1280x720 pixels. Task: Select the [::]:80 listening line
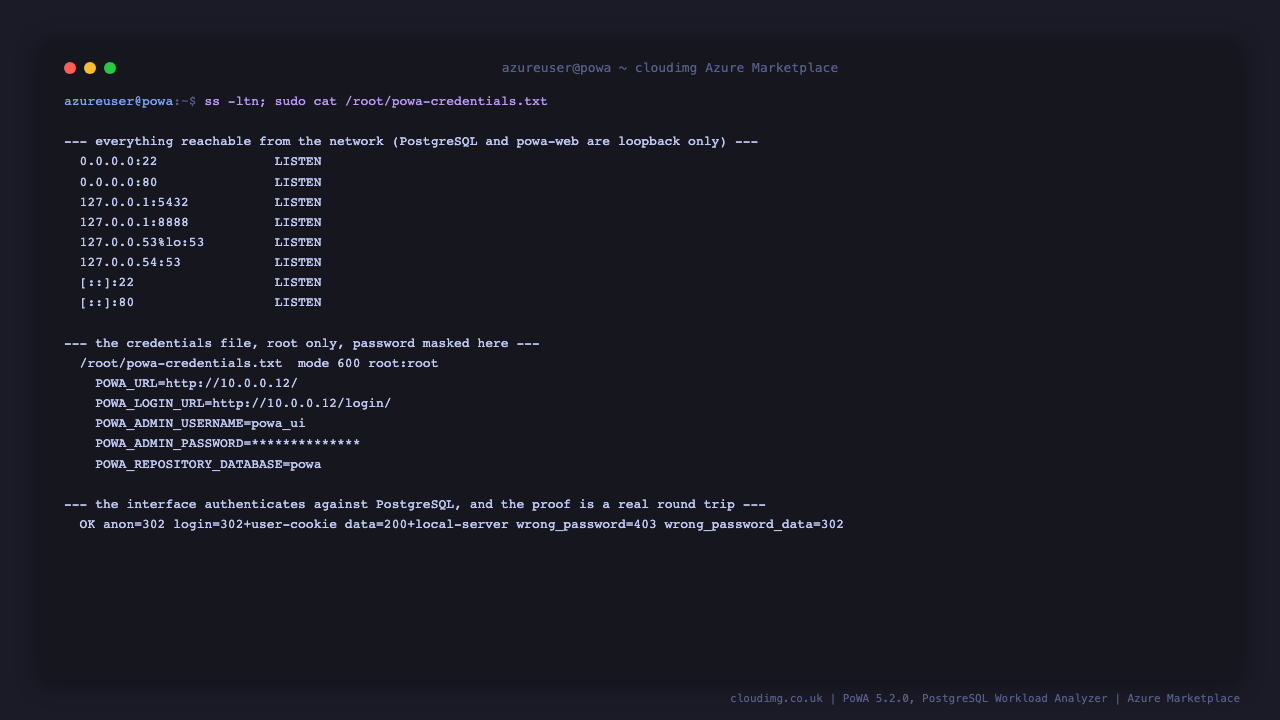pyautogui.click(x=201, y=302)
